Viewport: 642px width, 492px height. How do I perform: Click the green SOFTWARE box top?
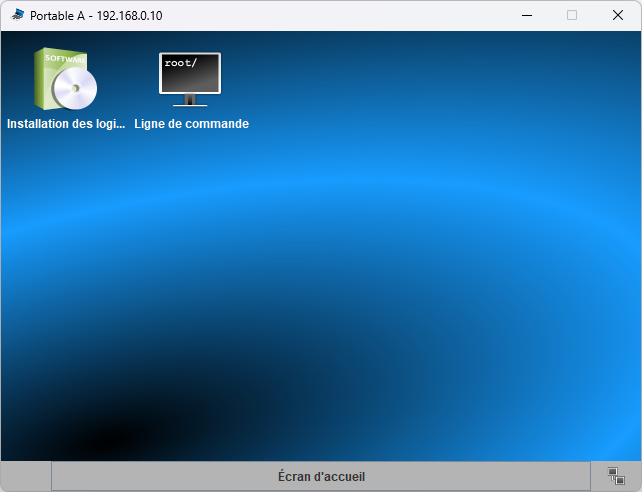62,57
